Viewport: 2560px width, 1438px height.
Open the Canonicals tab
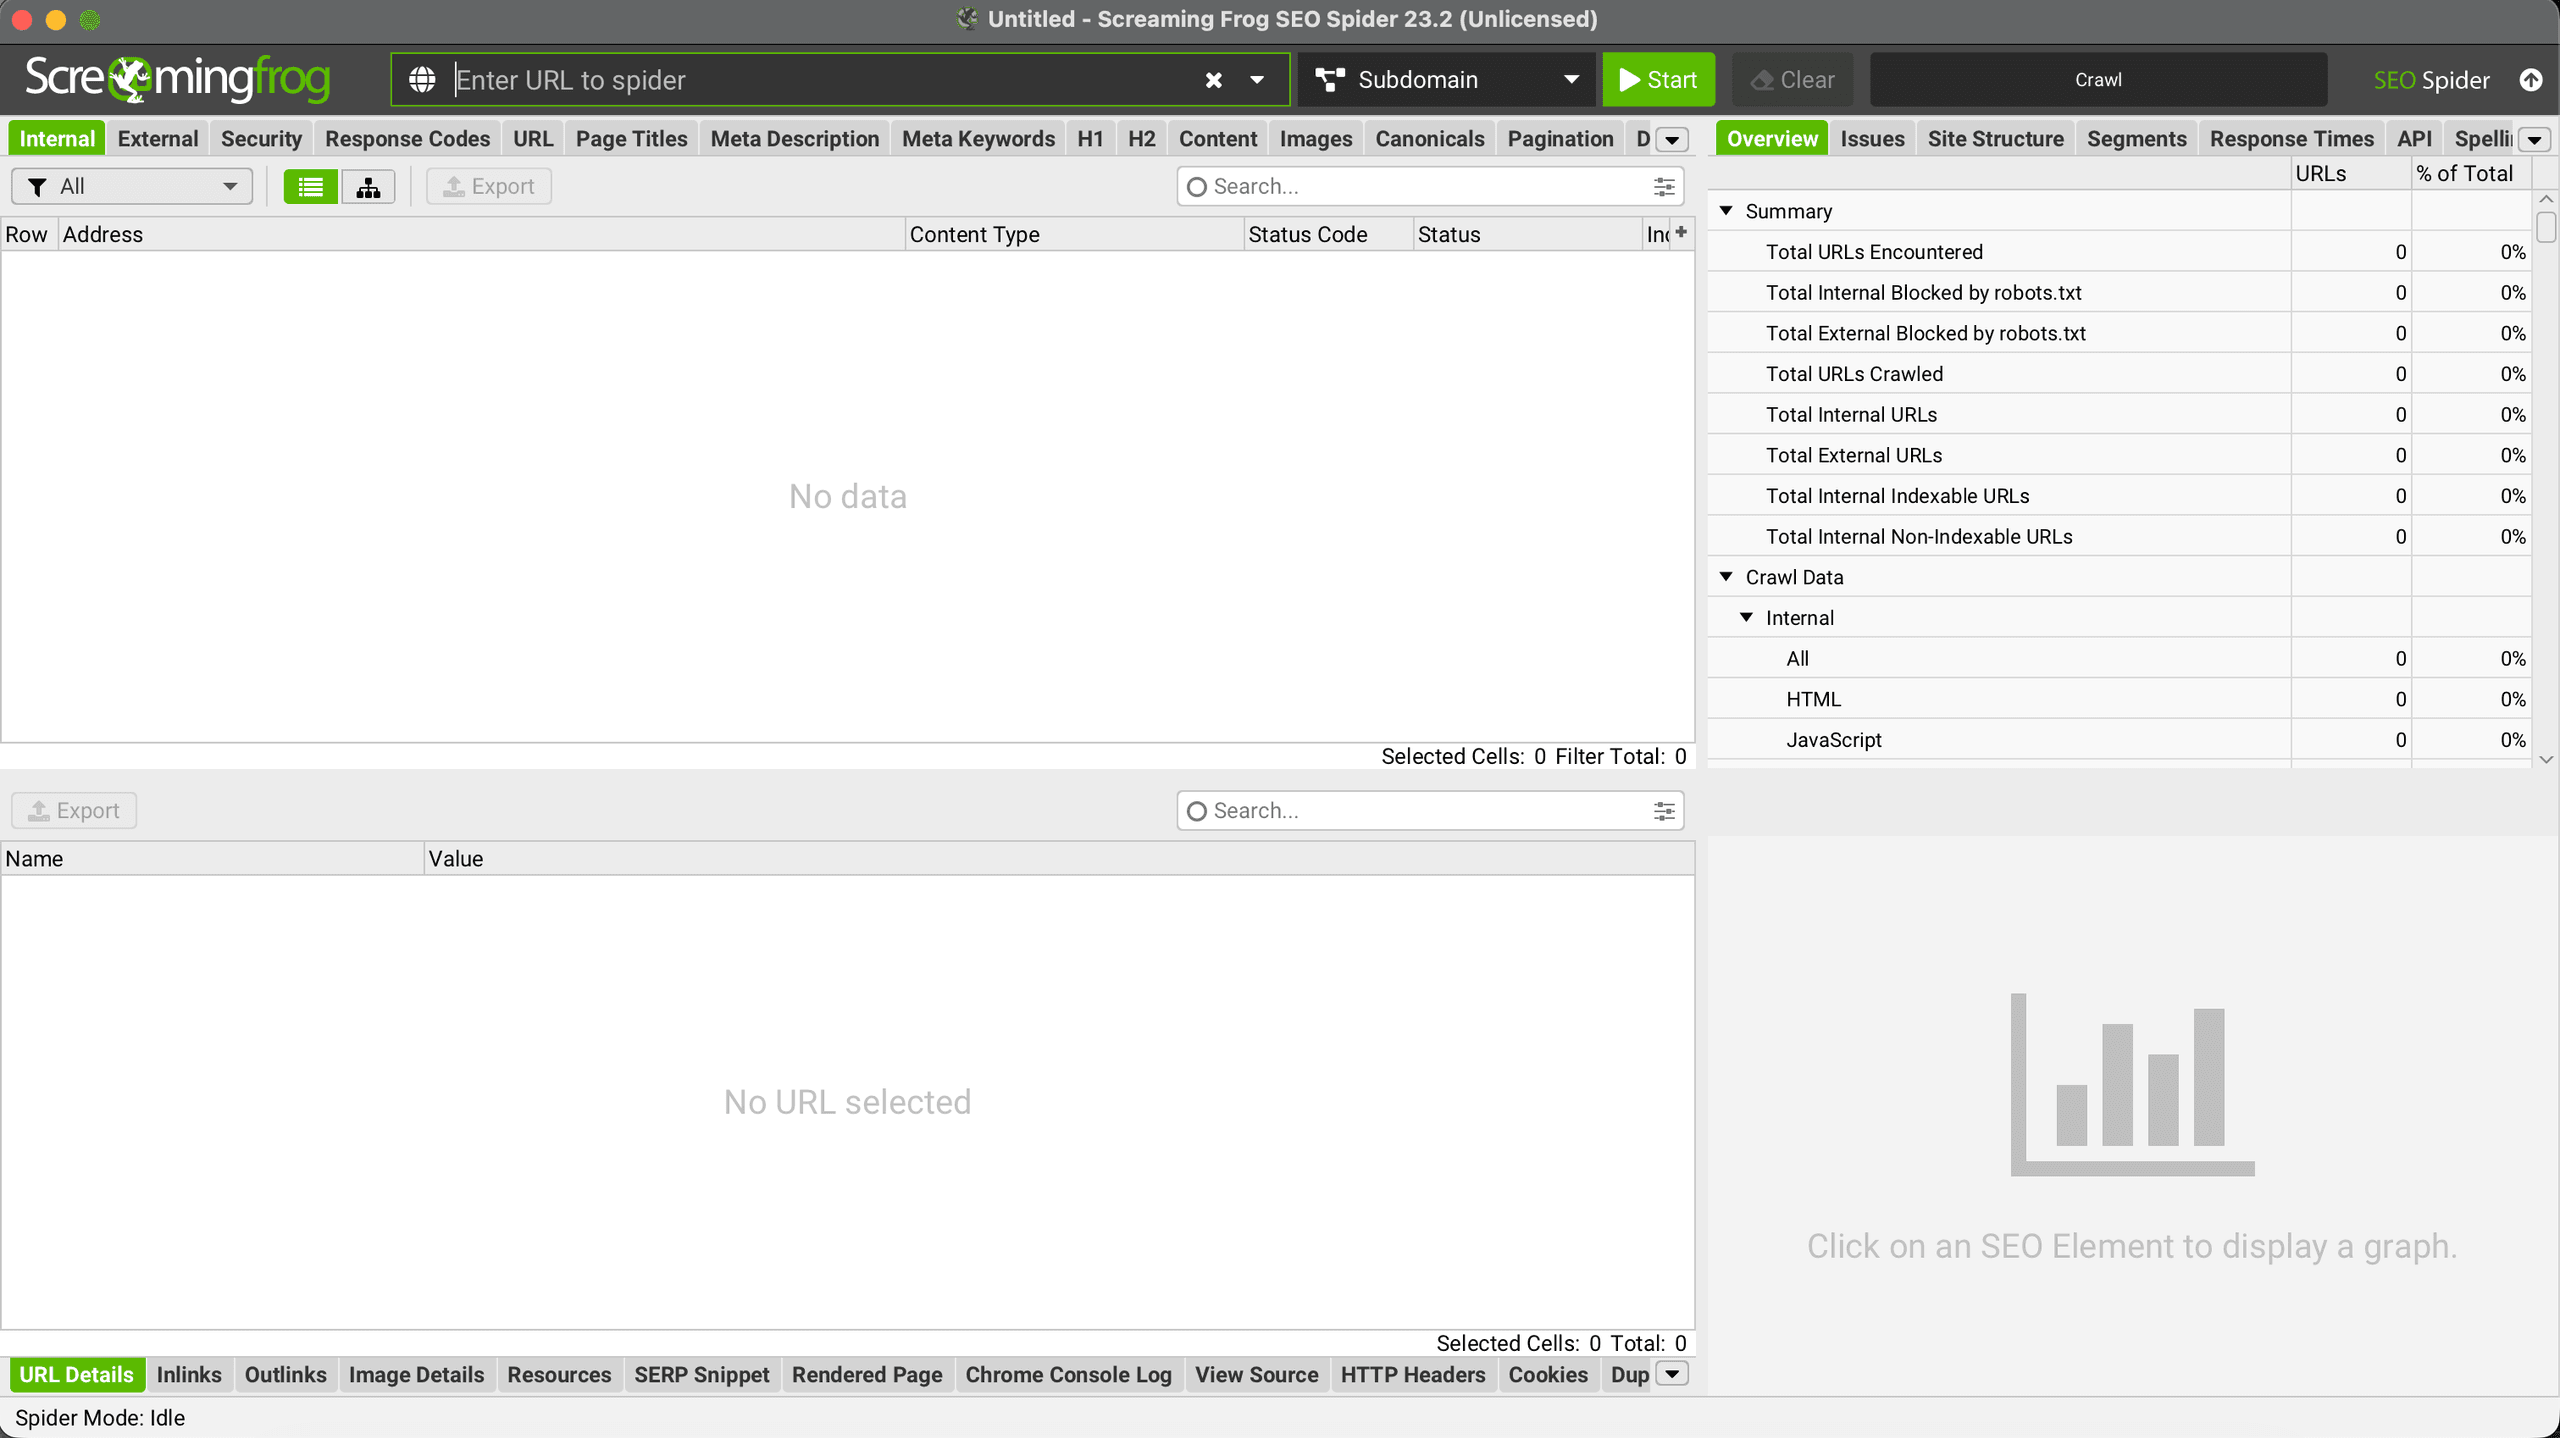[1430, 139]
